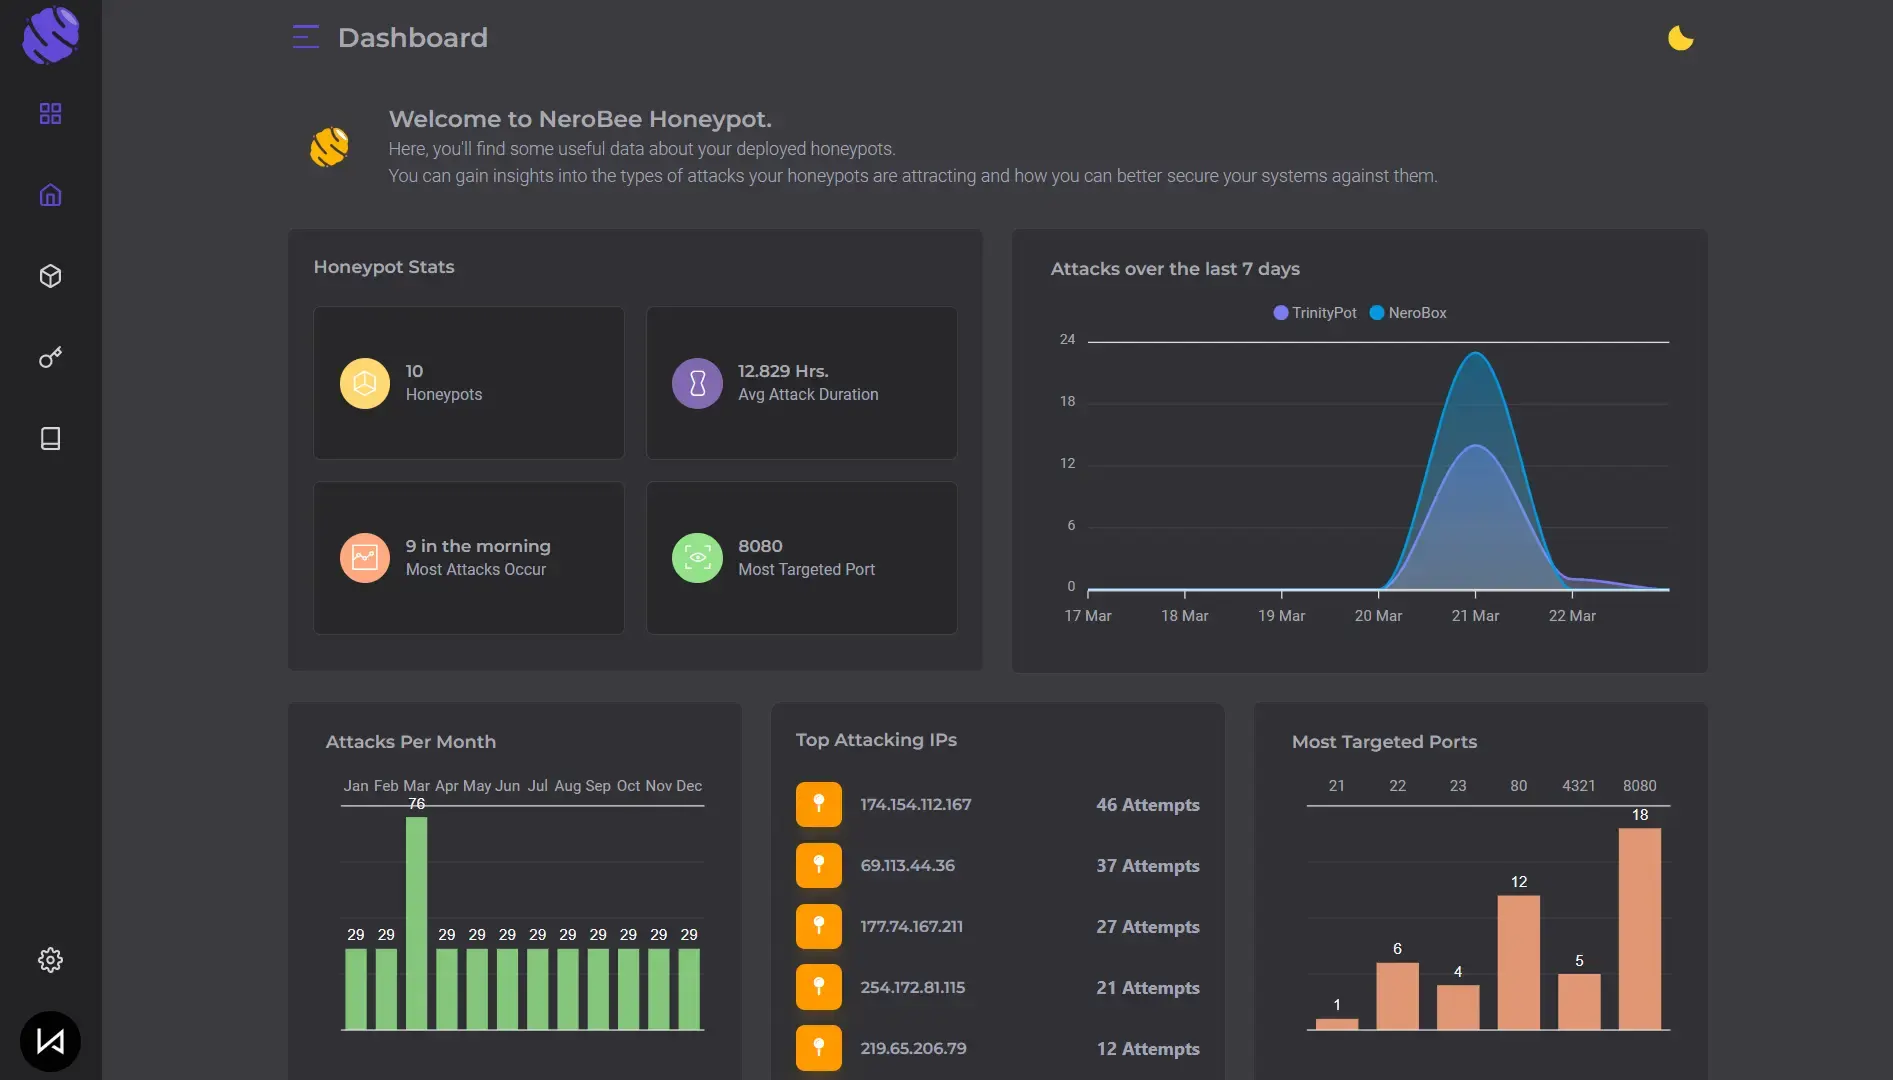The height and width of the screenshot is (1080, 1893).
Task: Select IP address 254.172.81.115
Action: click(x=913, y=987)
